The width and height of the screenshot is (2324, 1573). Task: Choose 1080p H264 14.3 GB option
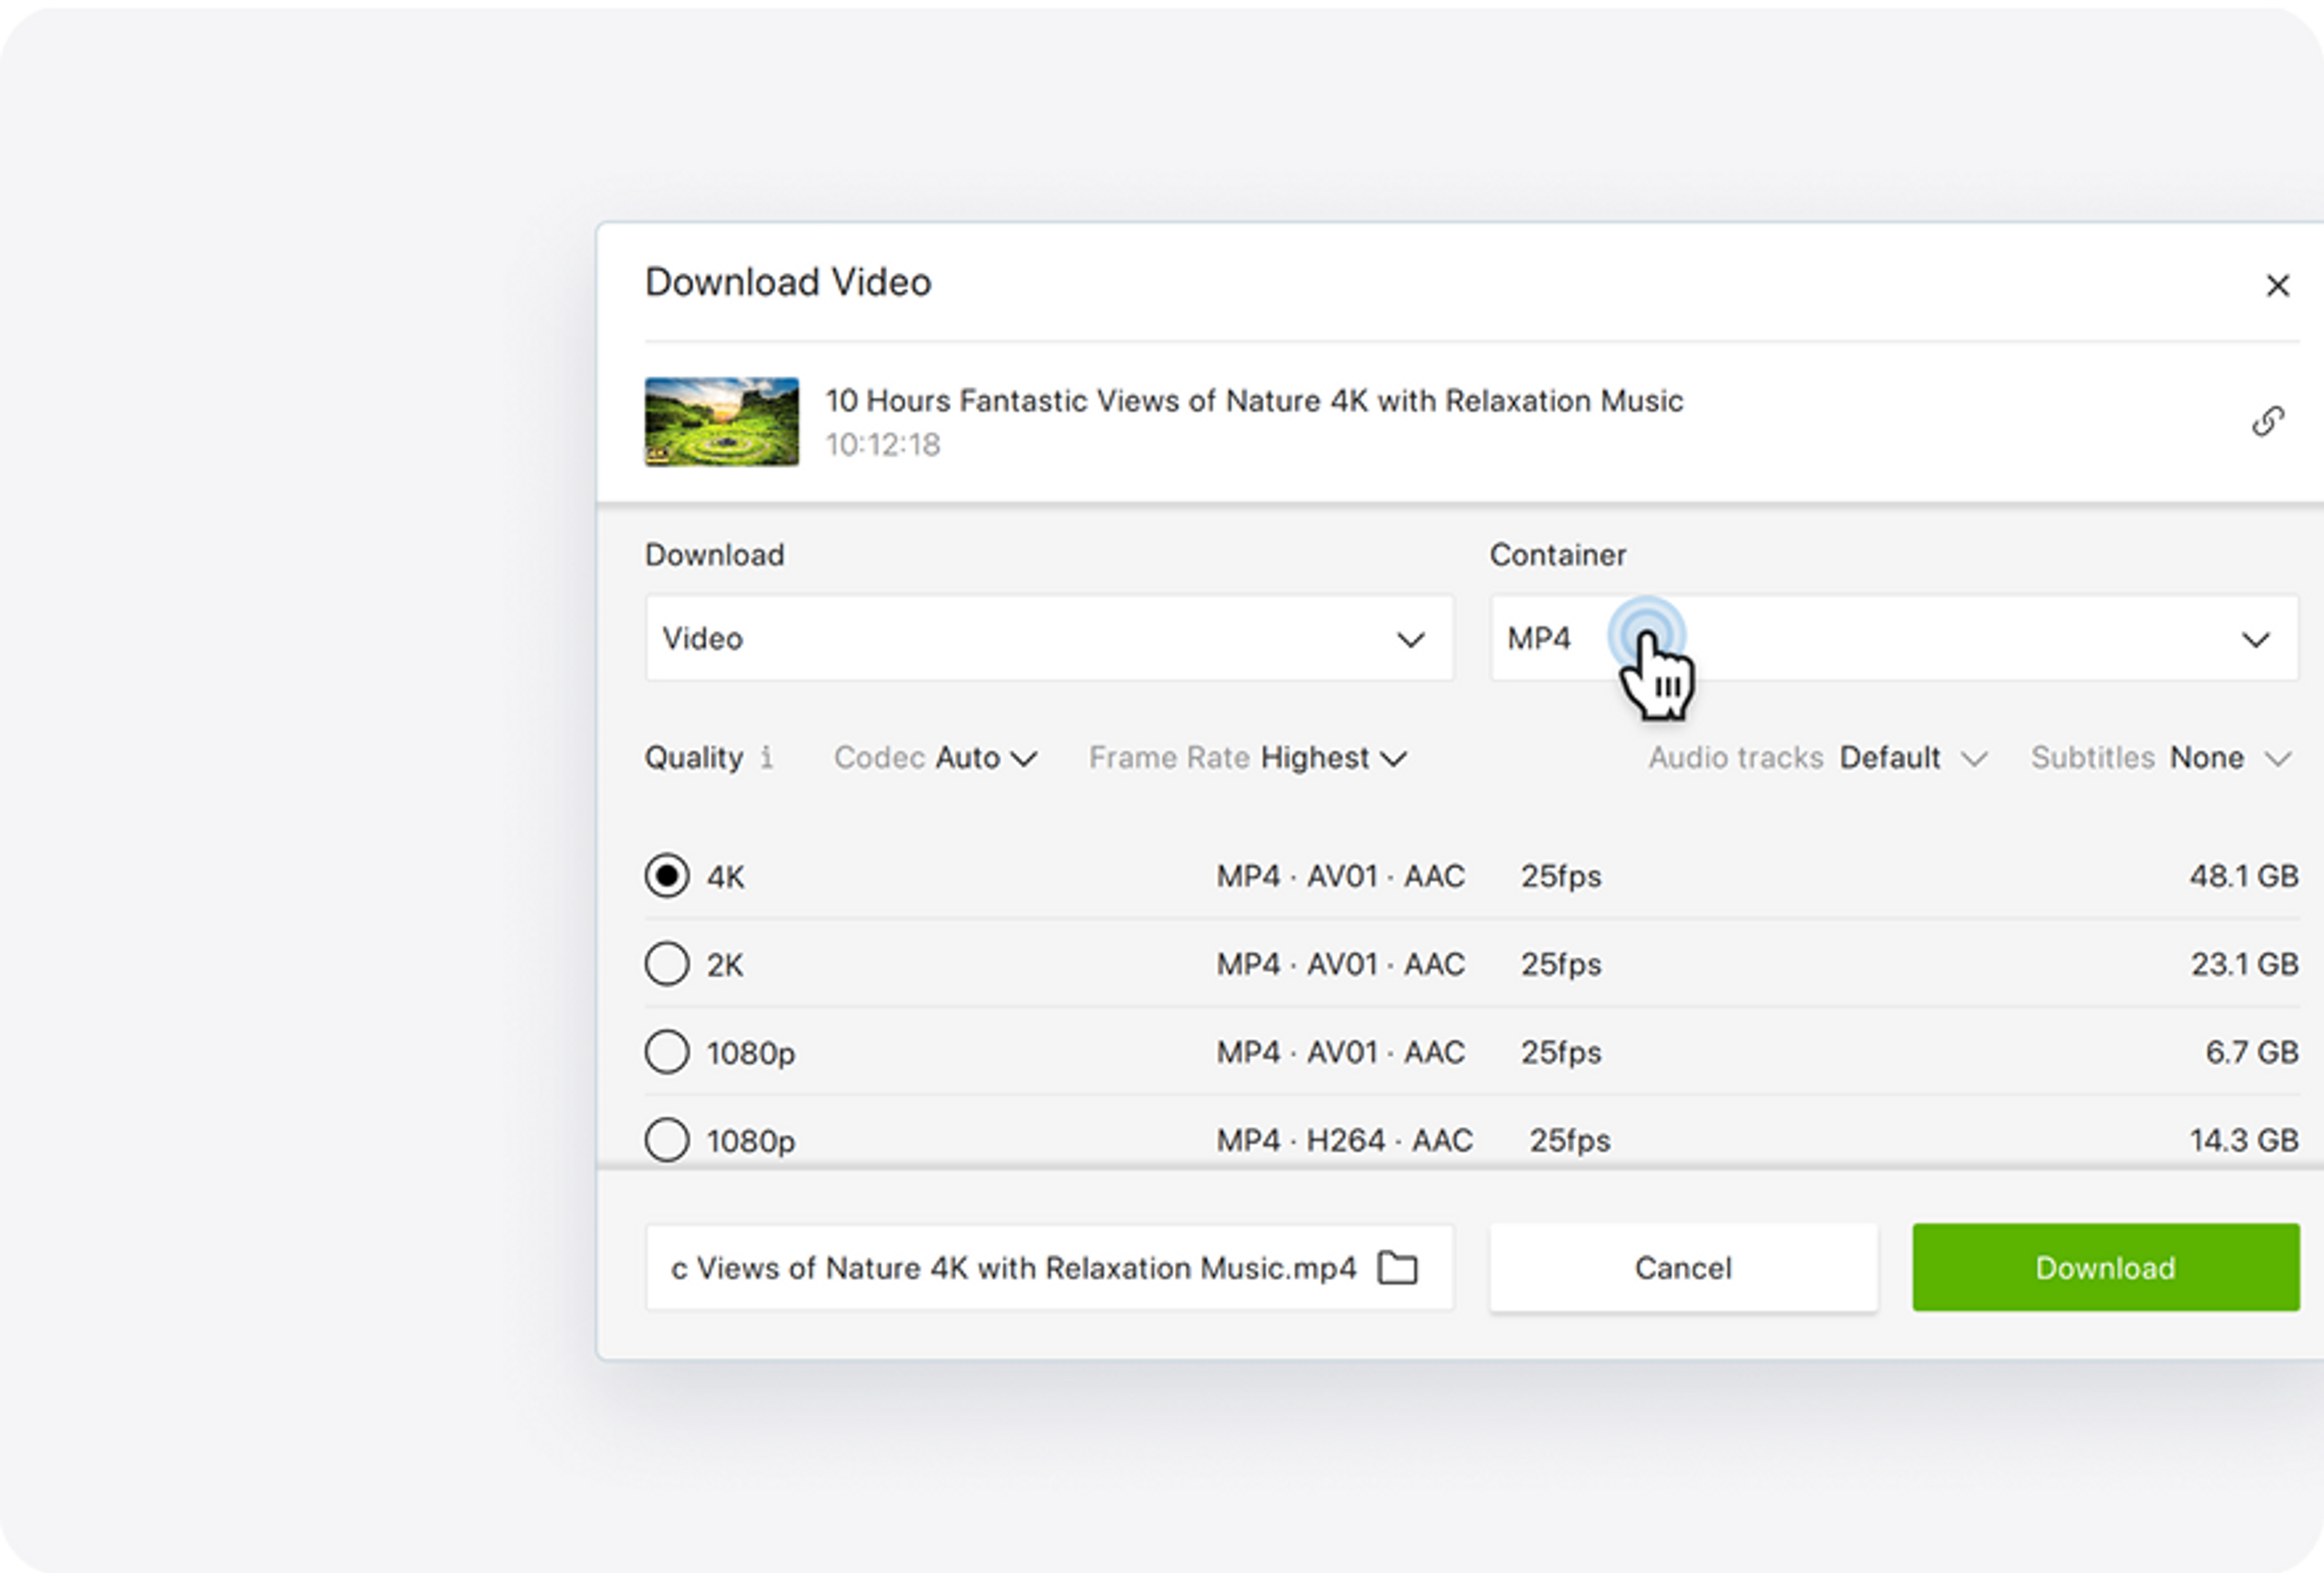(x=667, y=1140)
